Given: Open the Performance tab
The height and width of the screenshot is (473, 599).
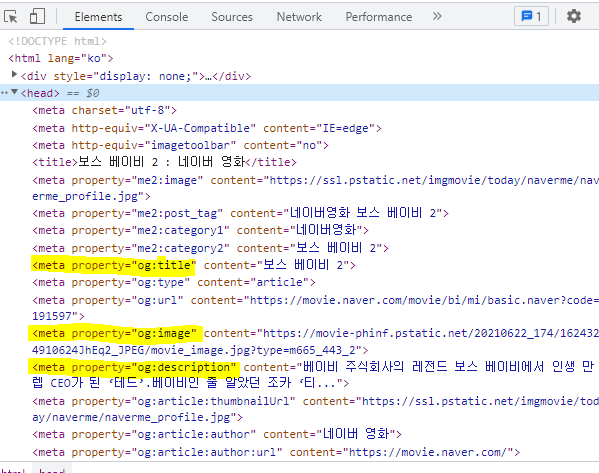Looking at the screenshot, I should tap(379, 17).
